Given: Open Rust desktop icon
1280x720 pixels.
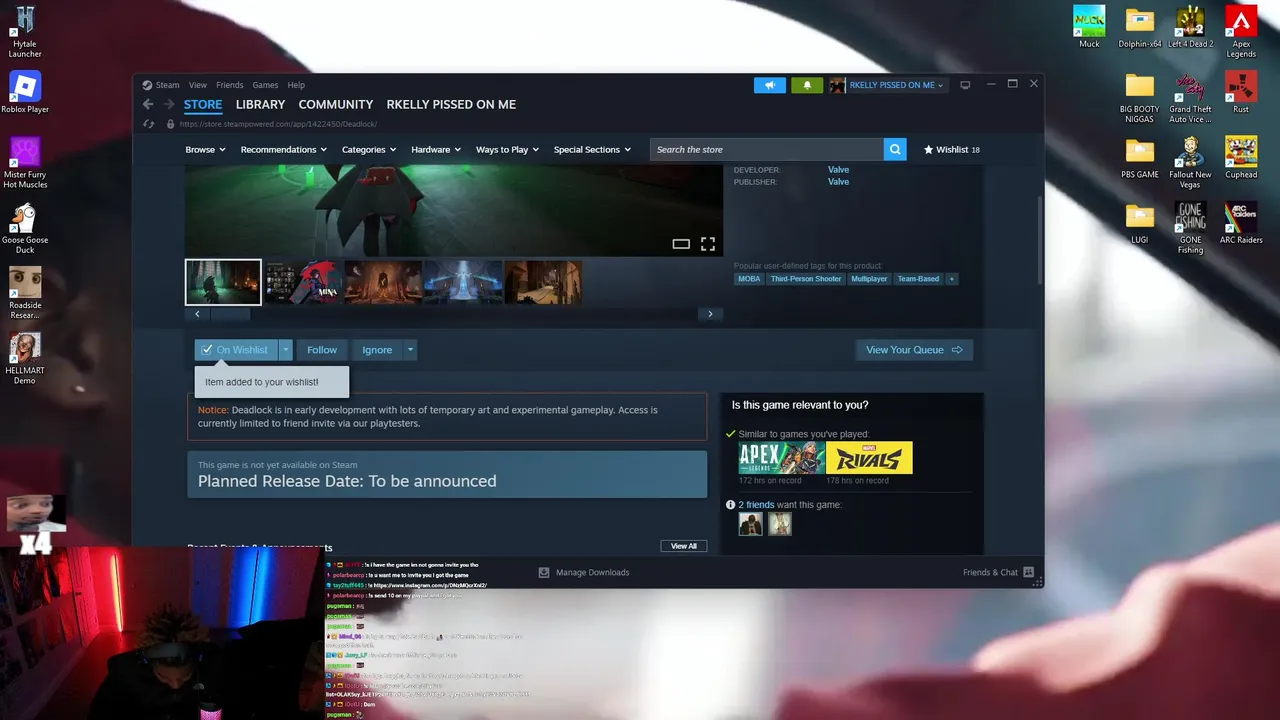Looking at the screenshot, I should [x=1241, y=92].
